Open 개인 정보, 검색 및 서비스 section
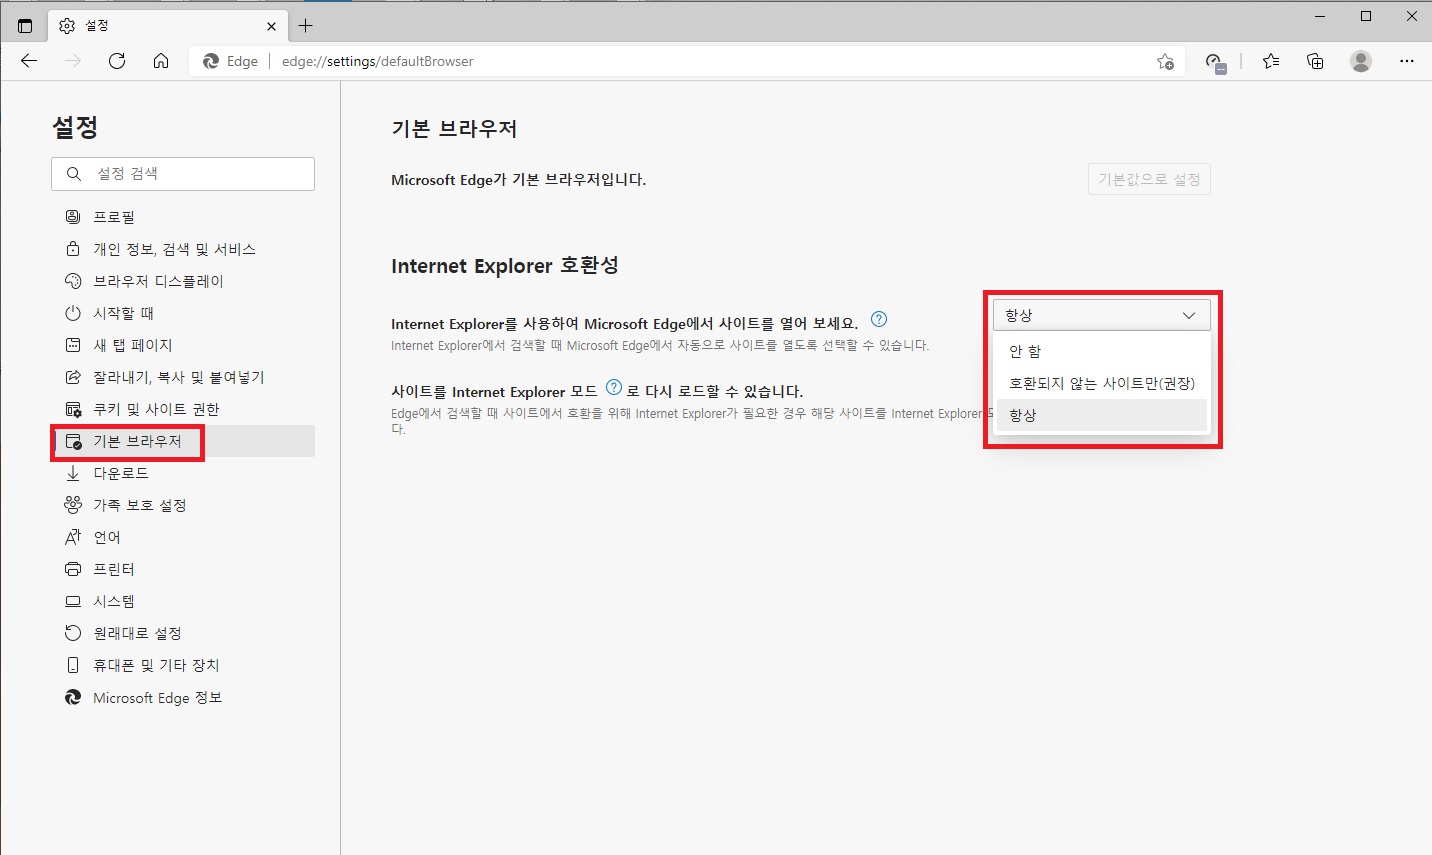This screenshot has width=1432, height=855. tap(183, 249)
